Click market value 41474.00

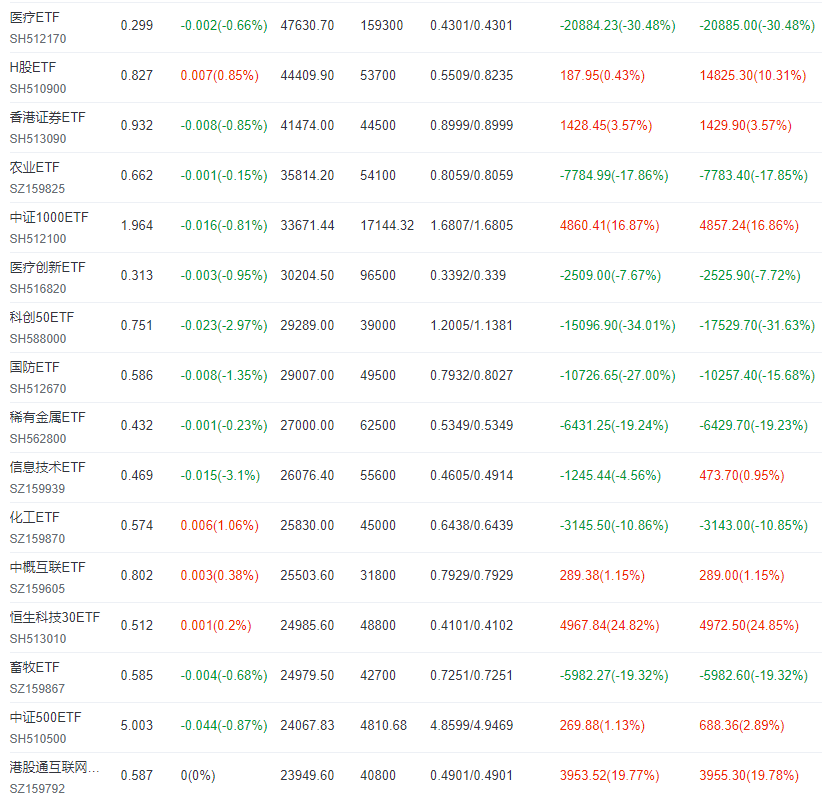307,125
